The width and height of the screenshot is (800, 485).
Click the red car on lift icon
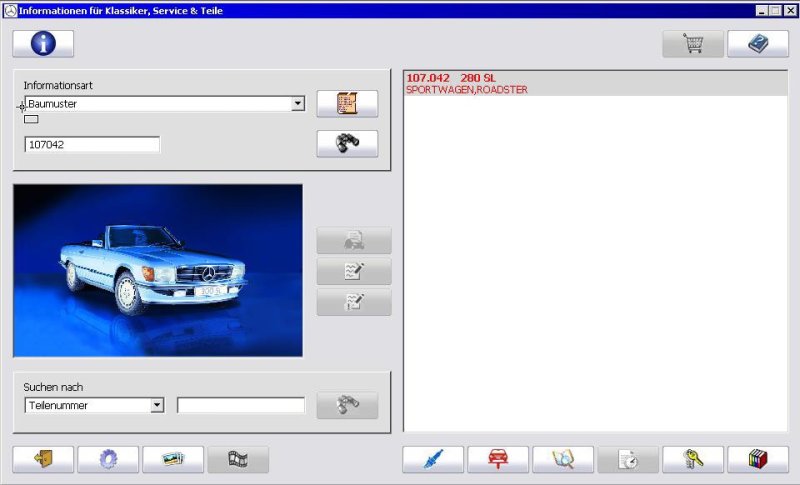point(498,460)
